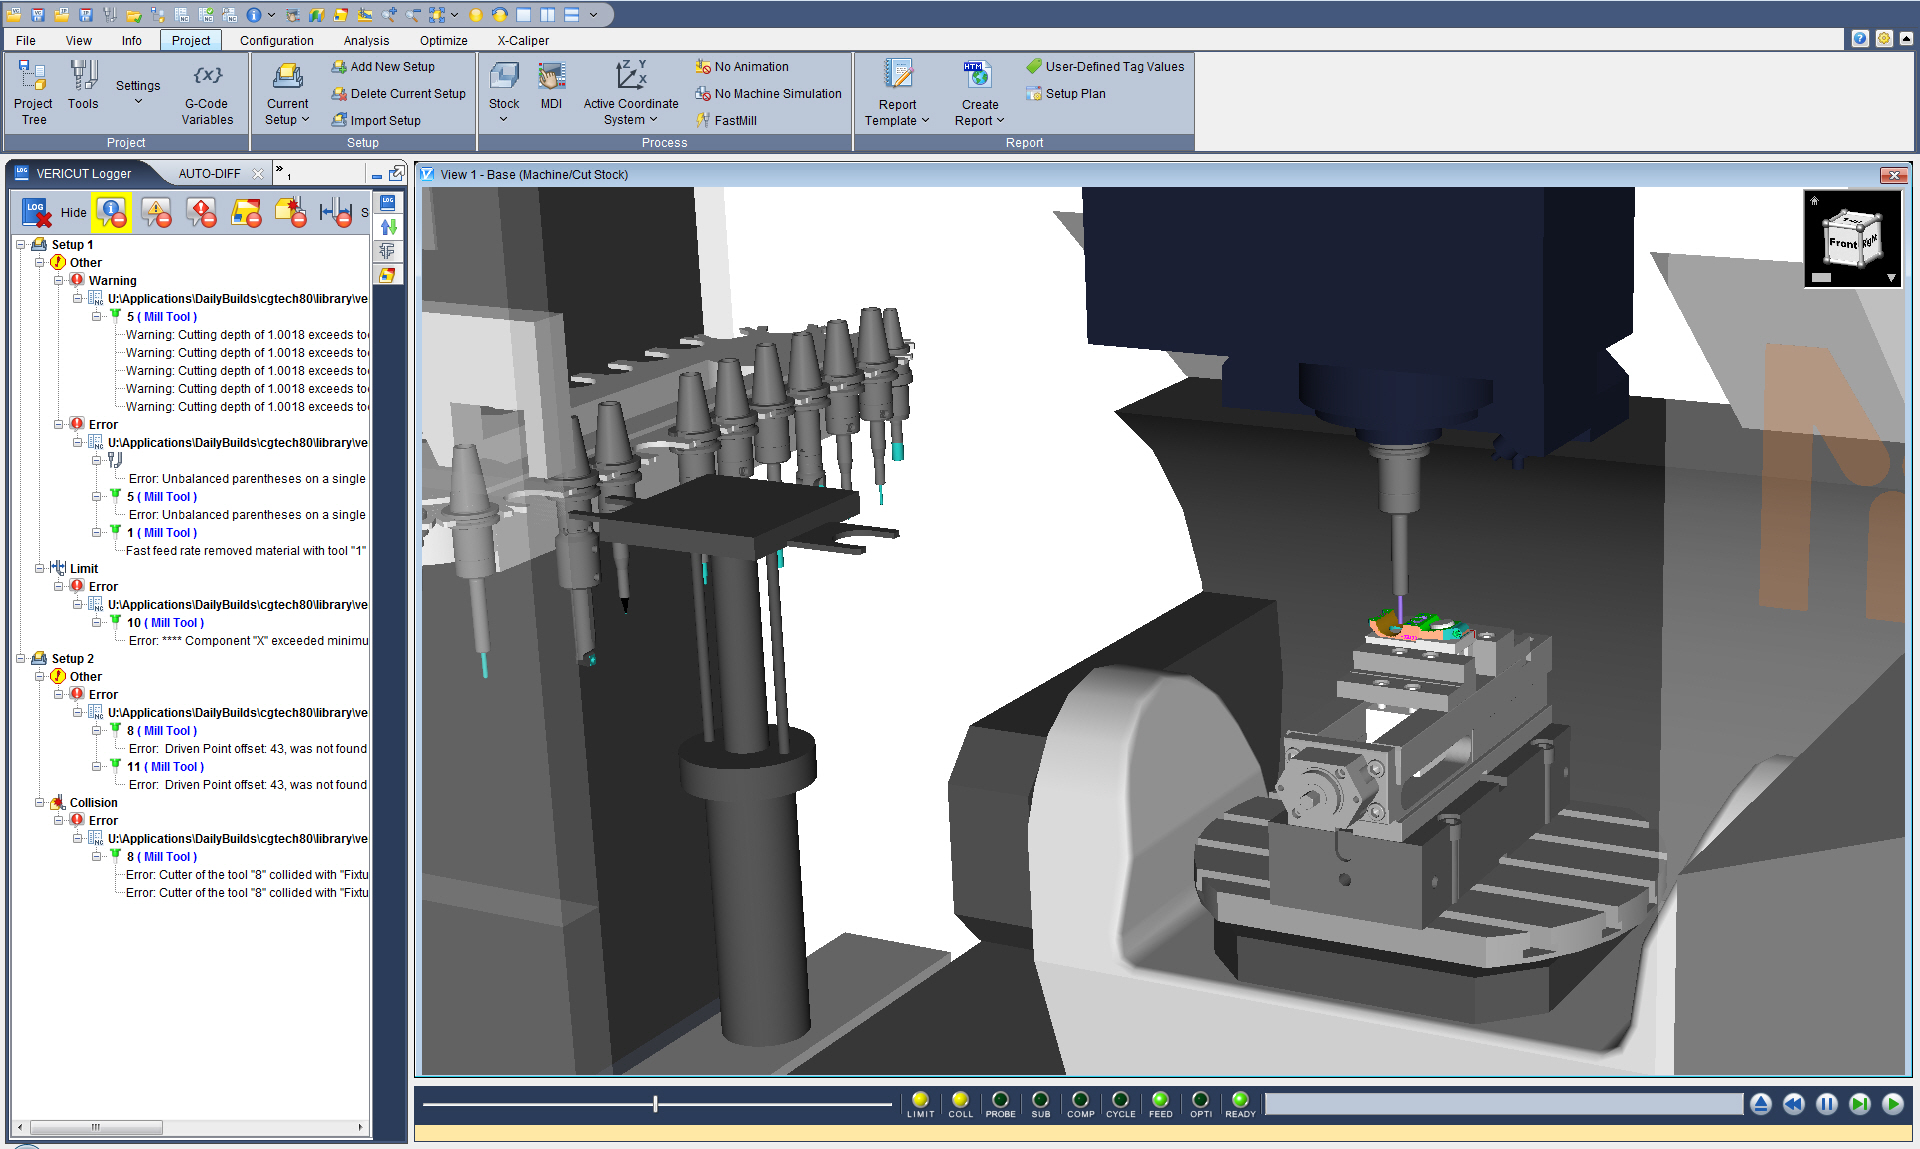Clear the logger with LOG delete icon
Image resolution: width=1920 pixels, height=1149 pixels.
point(37,212)
